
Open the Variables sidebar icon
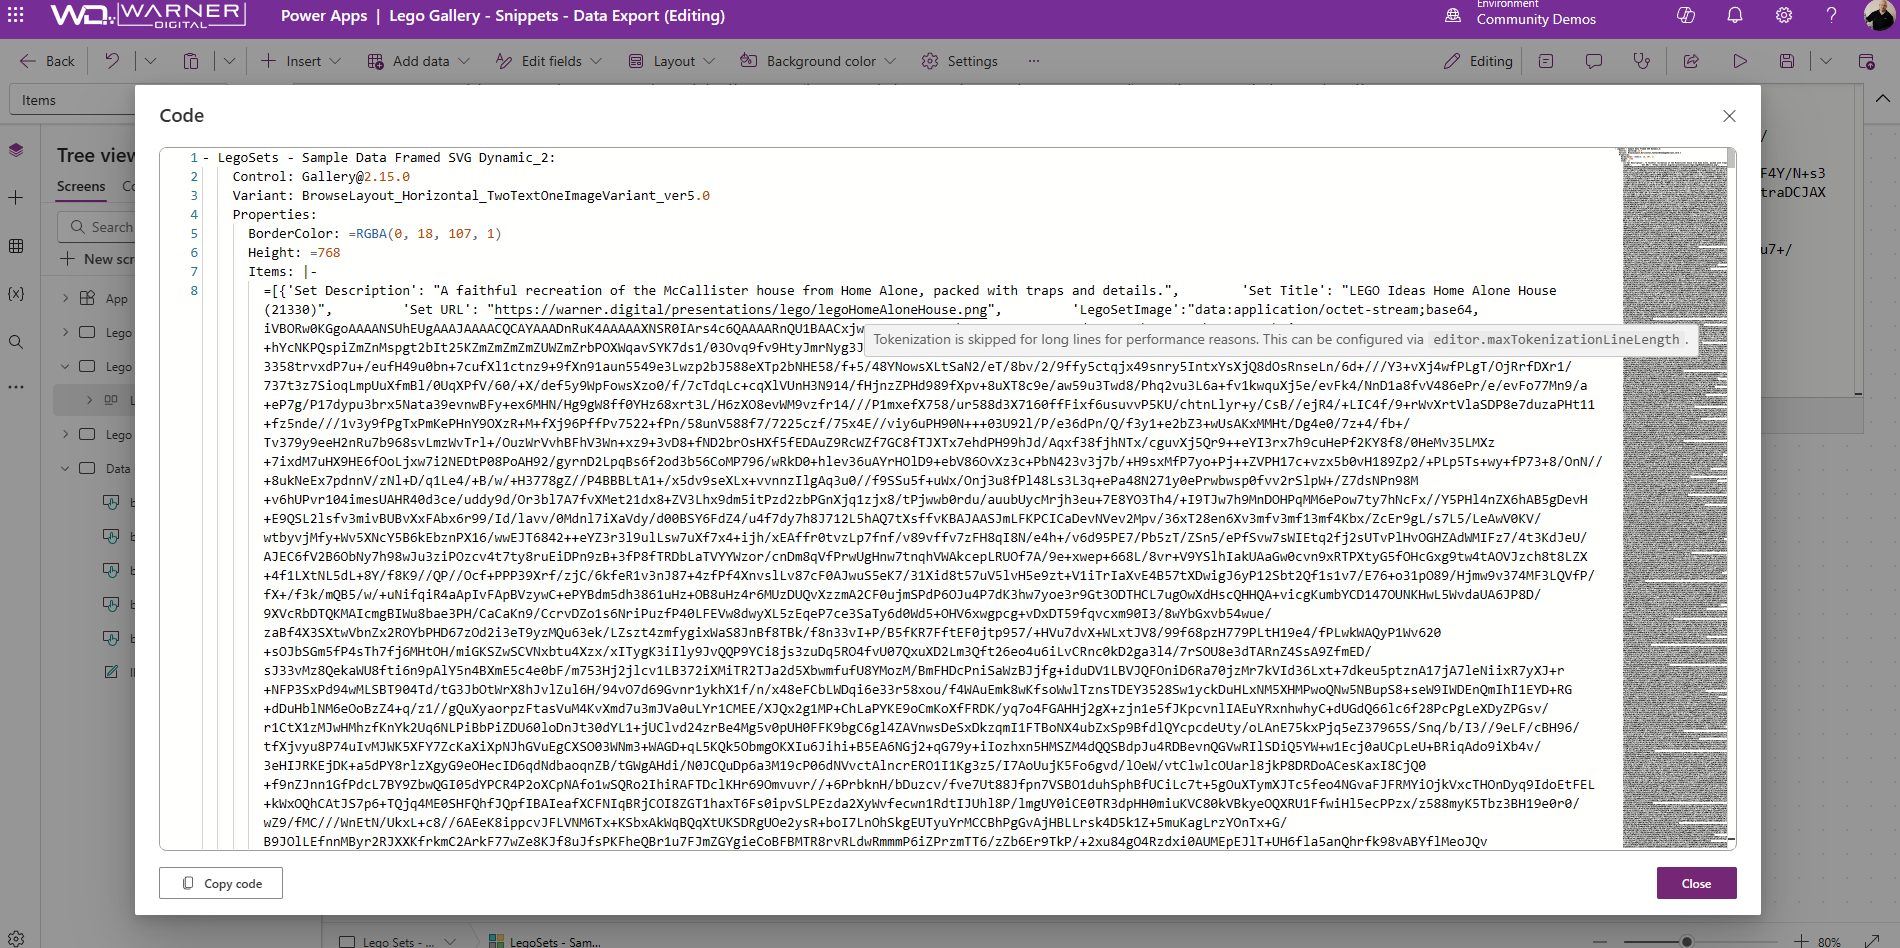coord(16,294)
